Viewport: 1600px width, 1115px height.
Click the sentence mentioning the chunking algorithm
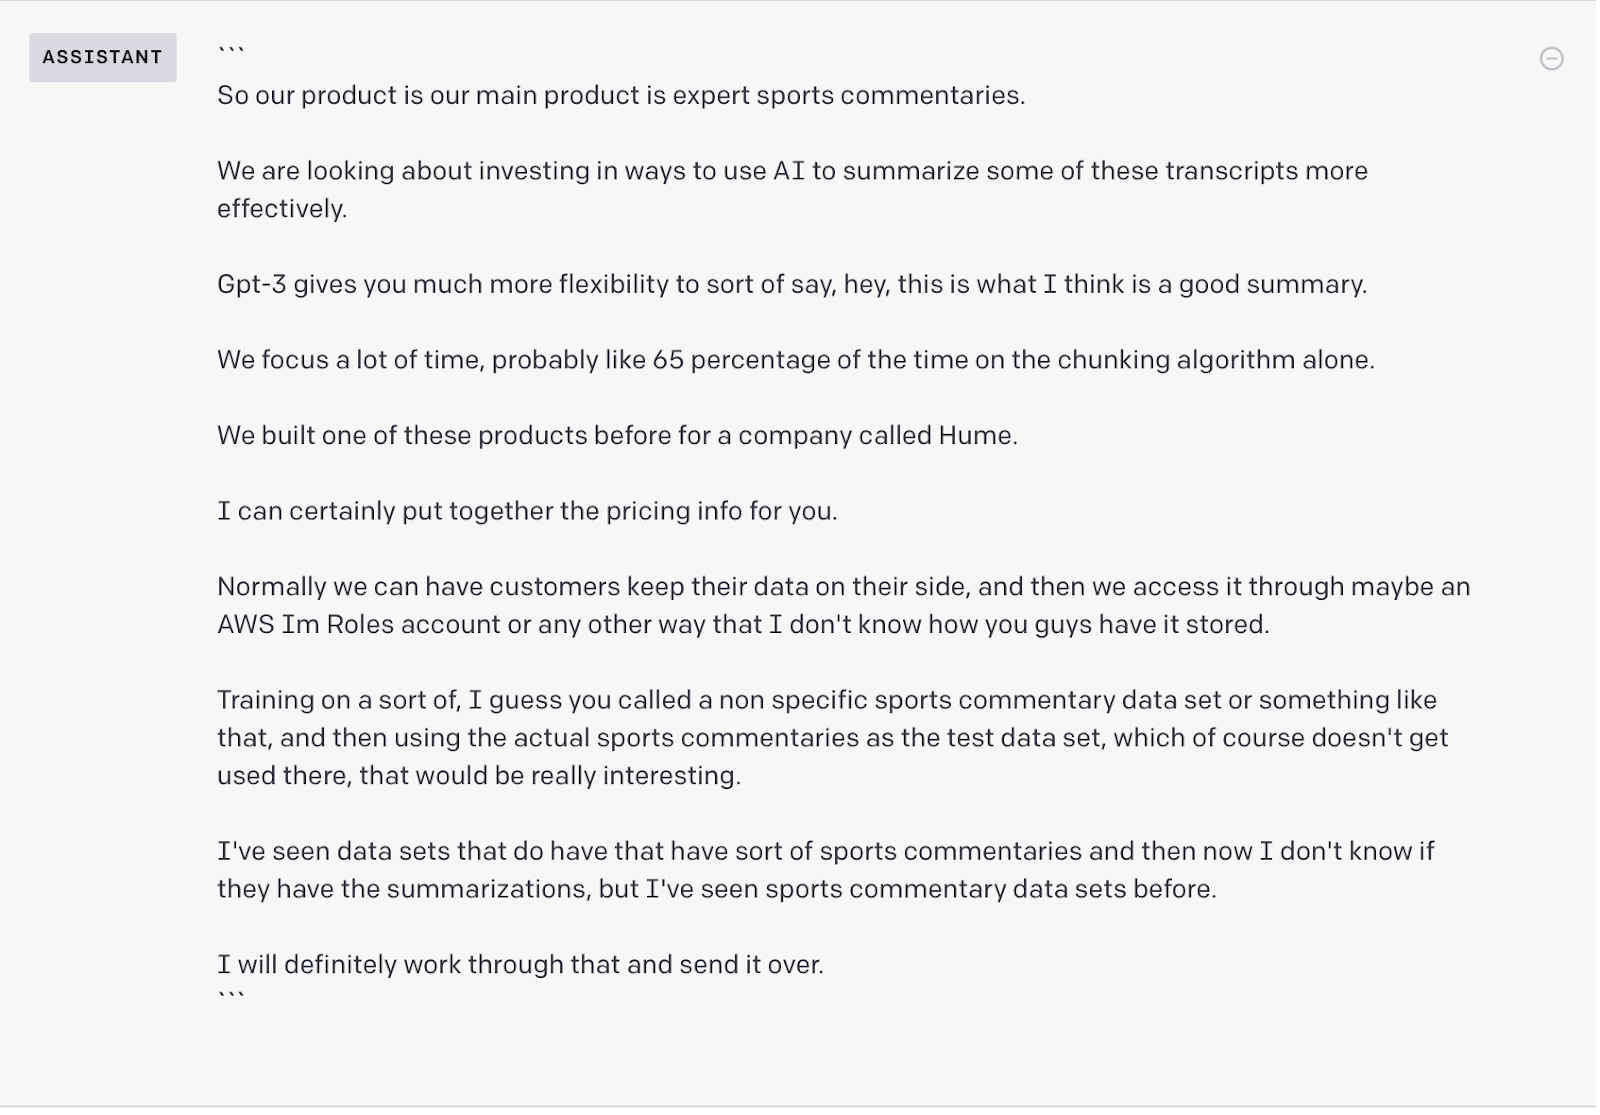coord(795,360)
